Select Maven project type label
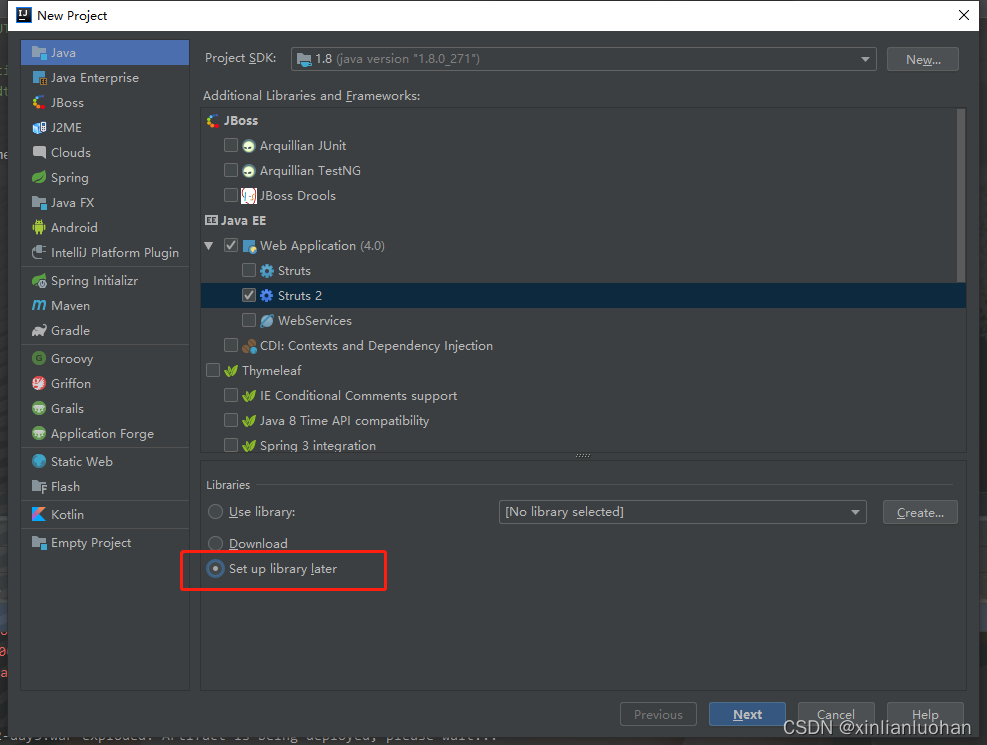987x745 pixels. click(x=70, y=306)
